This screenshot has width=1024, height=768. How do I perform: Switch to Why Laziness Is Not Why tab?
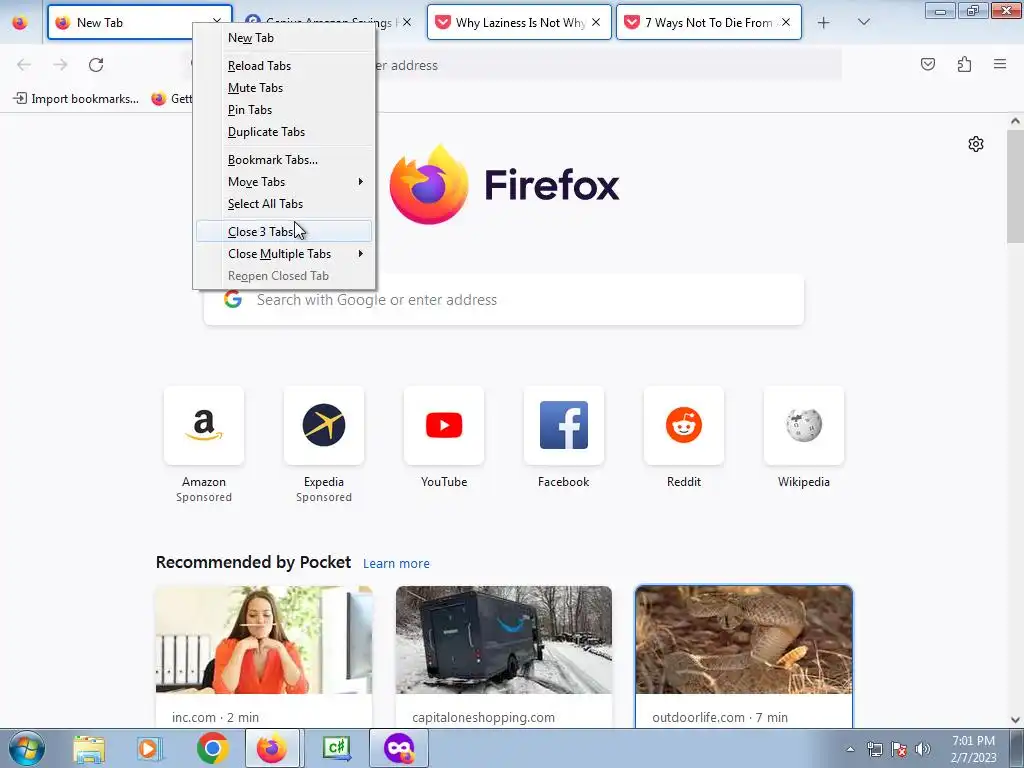click(x=519, y=22)
